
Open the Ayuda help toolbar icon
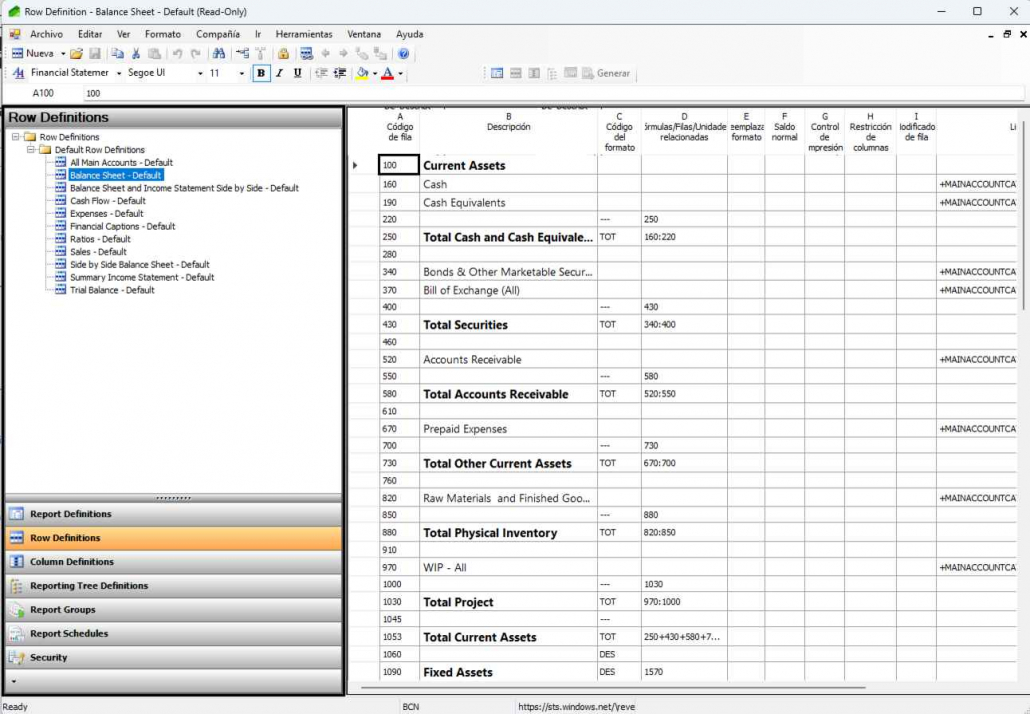[x=403, y=53]
